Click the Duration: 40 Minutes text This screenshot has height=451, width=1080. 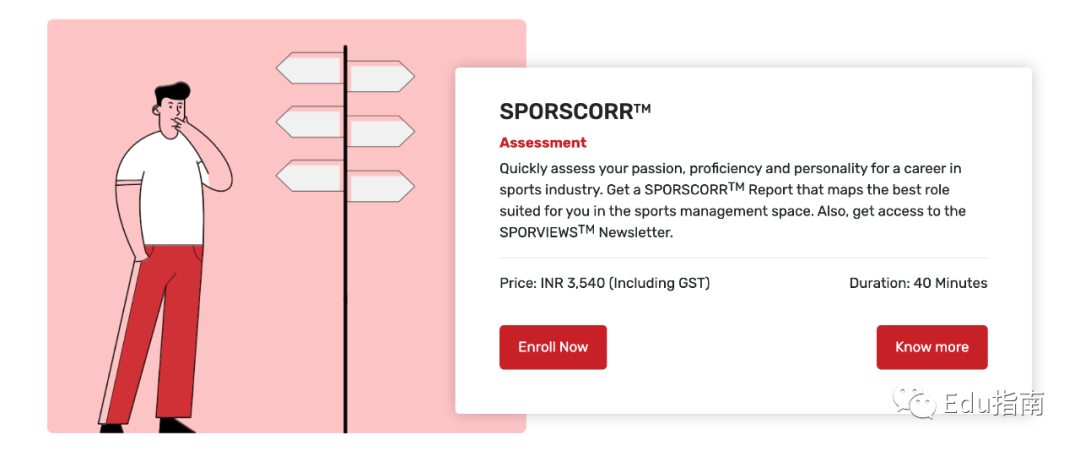(918, 283)
